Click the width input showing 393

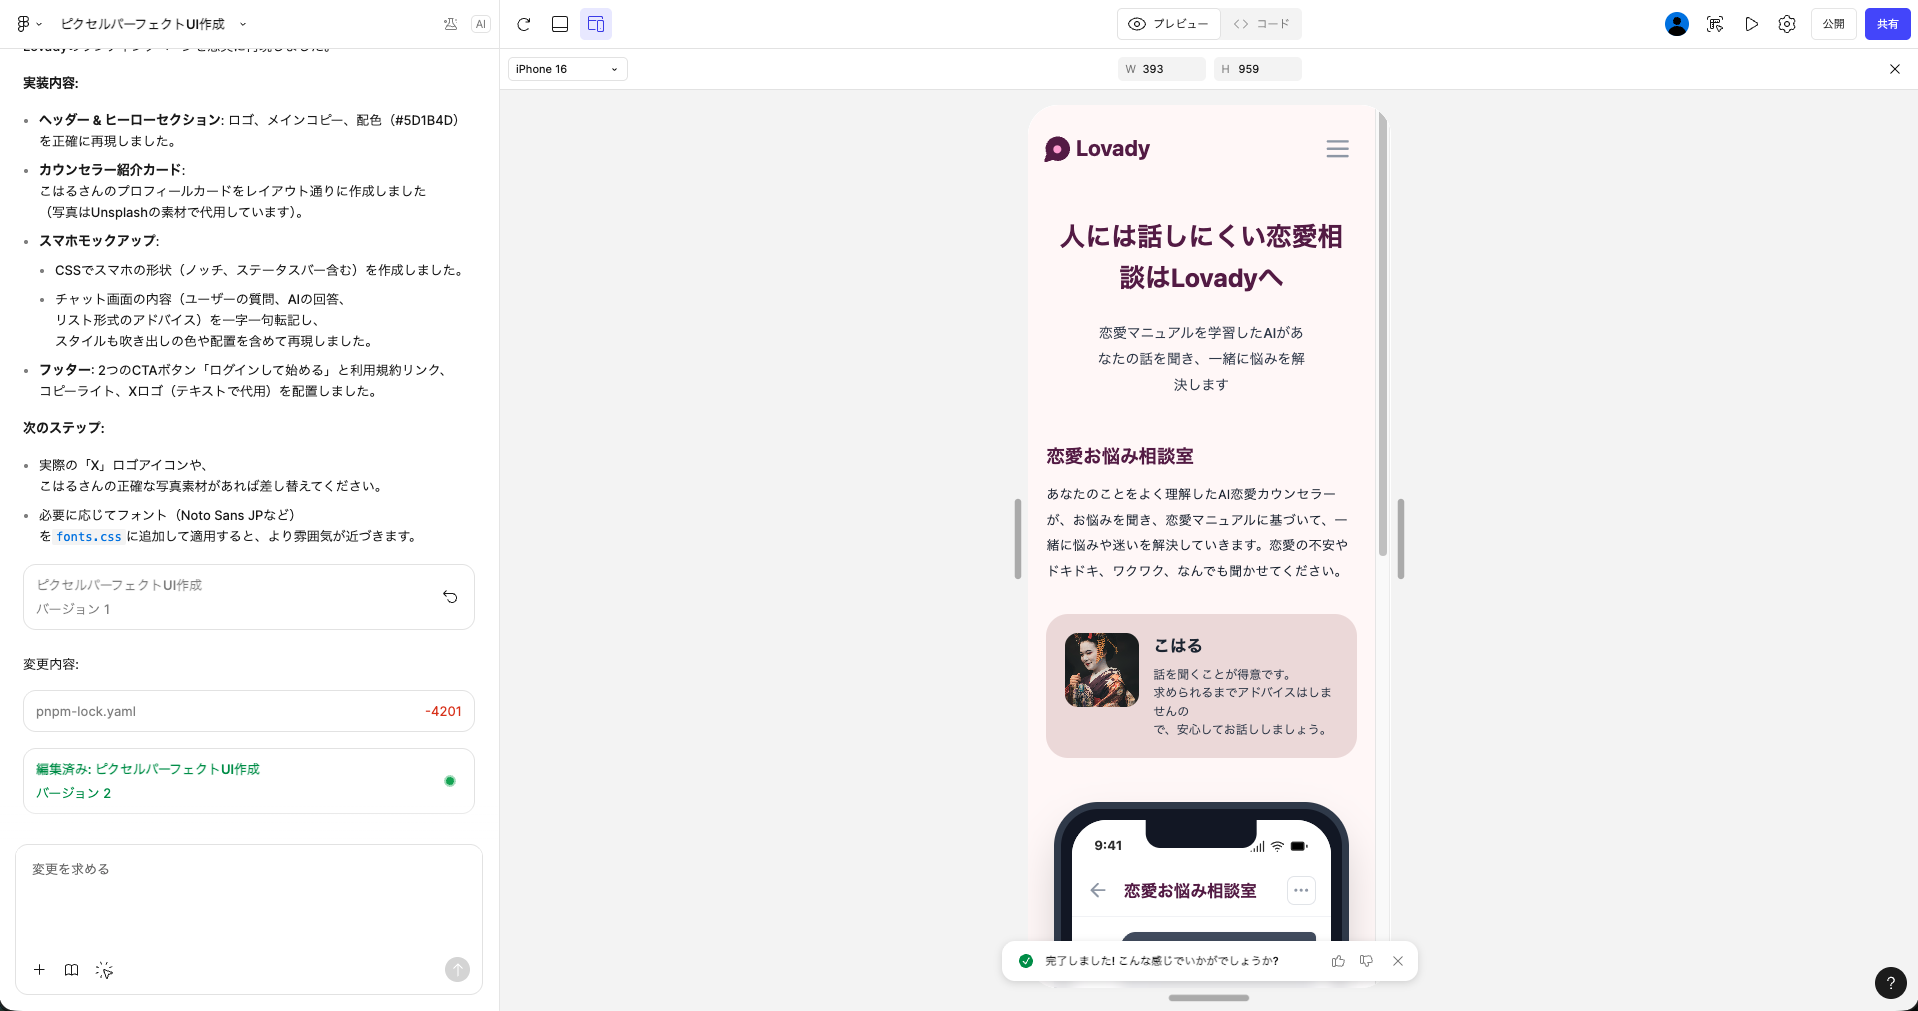coord(1161,69)
